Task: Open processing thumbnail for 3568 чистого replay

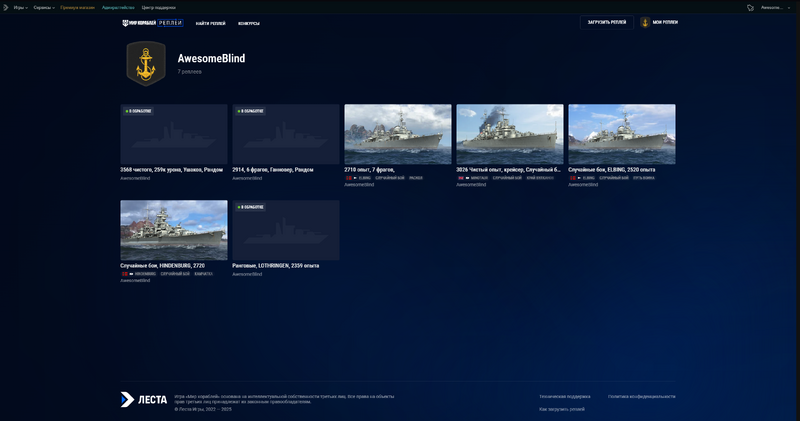Action: pos(174,134)
